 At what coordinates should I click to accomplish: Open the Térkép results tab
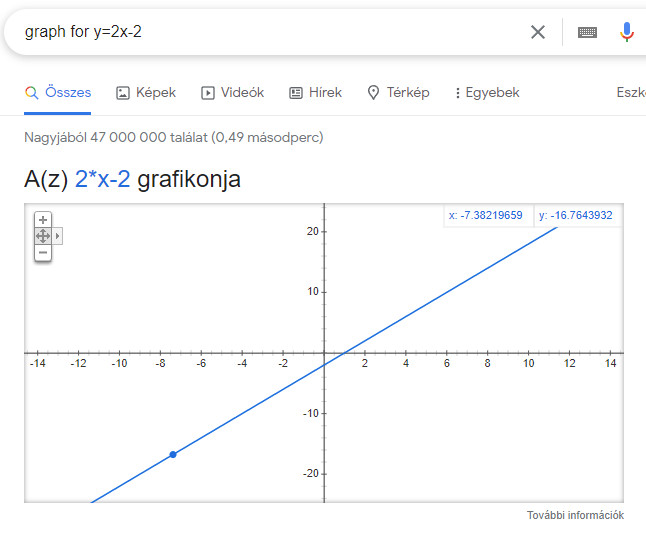398,93
